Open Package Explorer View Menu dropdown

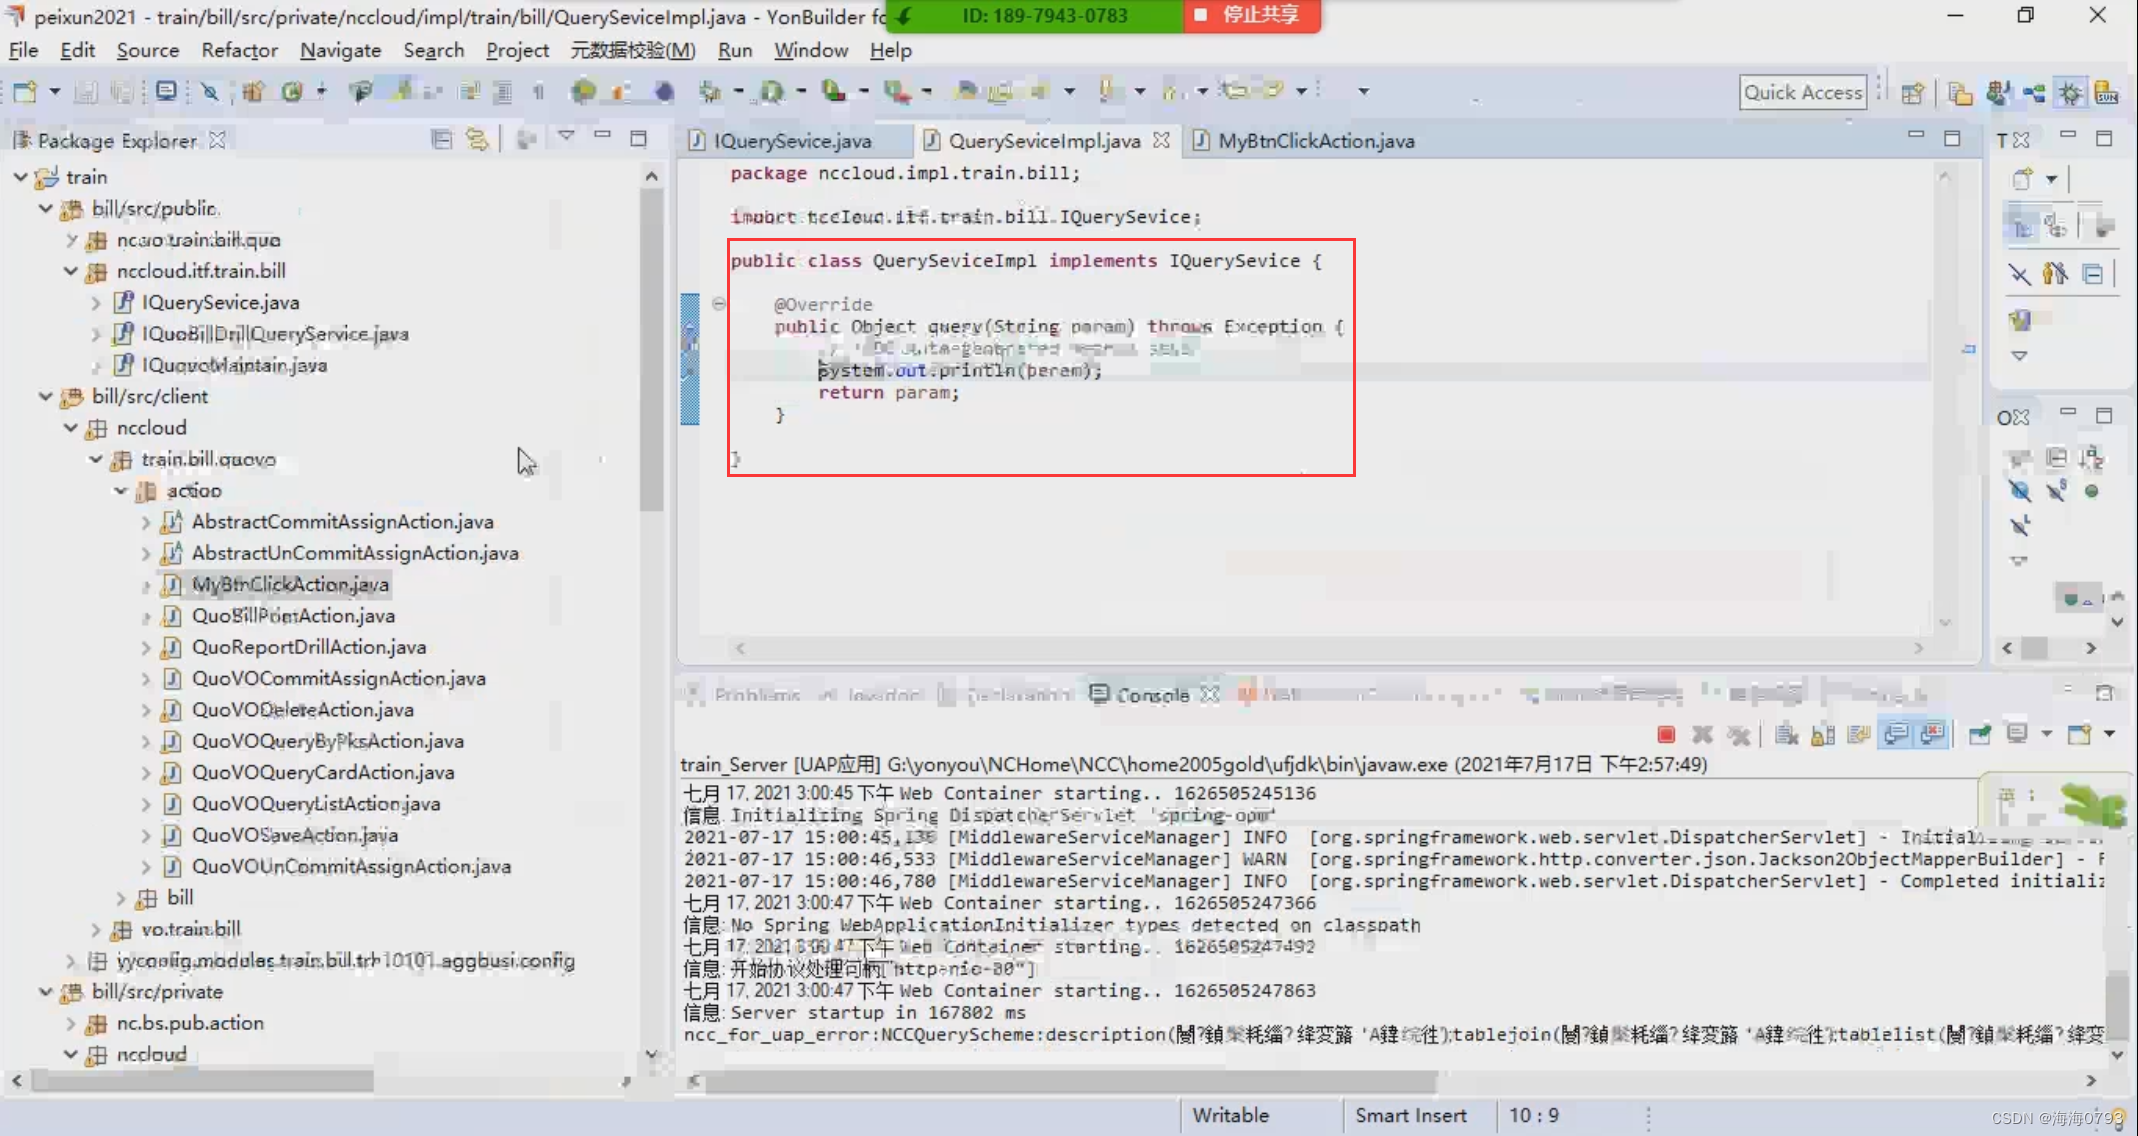coord(566,137)
